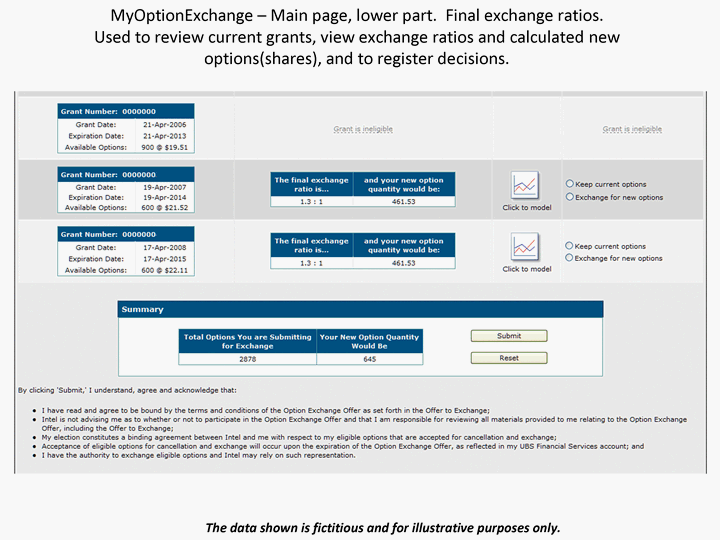
Task: Open the model chart icon for the 17-Apr-2008 grant
Action: click(x=526, y=247)
